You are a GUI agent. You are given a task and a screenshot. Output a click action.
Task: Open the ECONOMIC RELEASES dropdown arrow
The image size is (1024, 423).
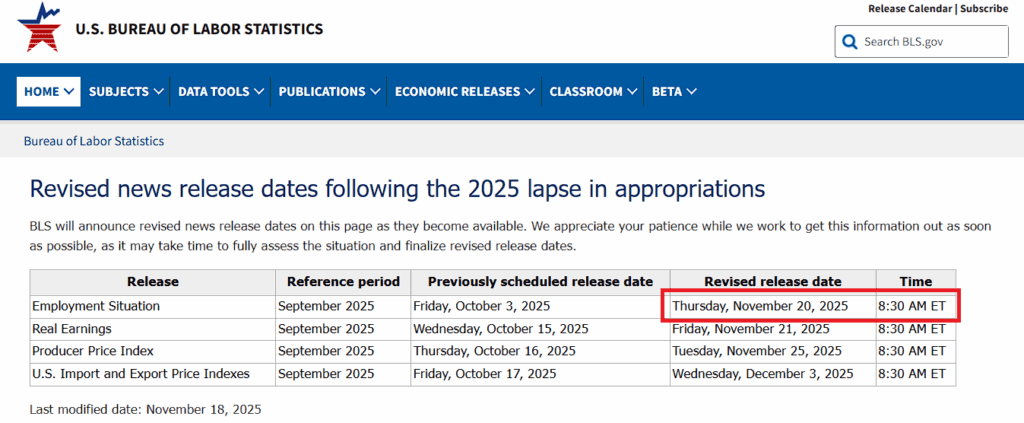point(530,91)
